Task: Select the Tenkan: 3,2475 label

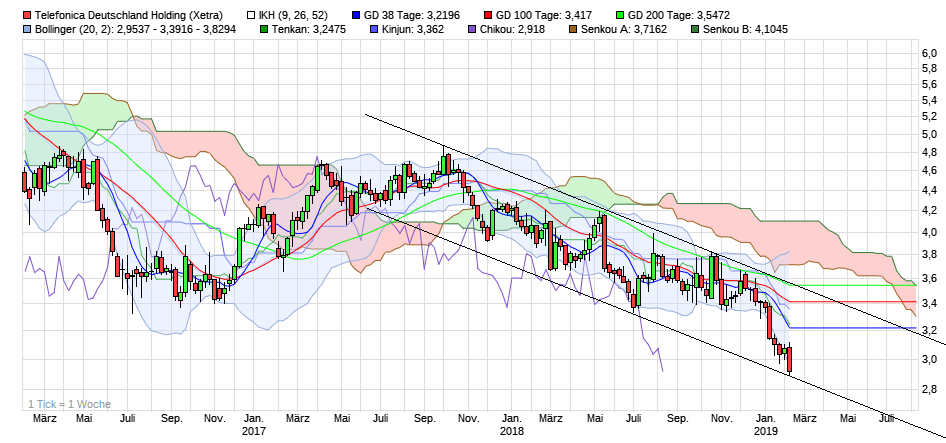Action: [x=309, y=29]
